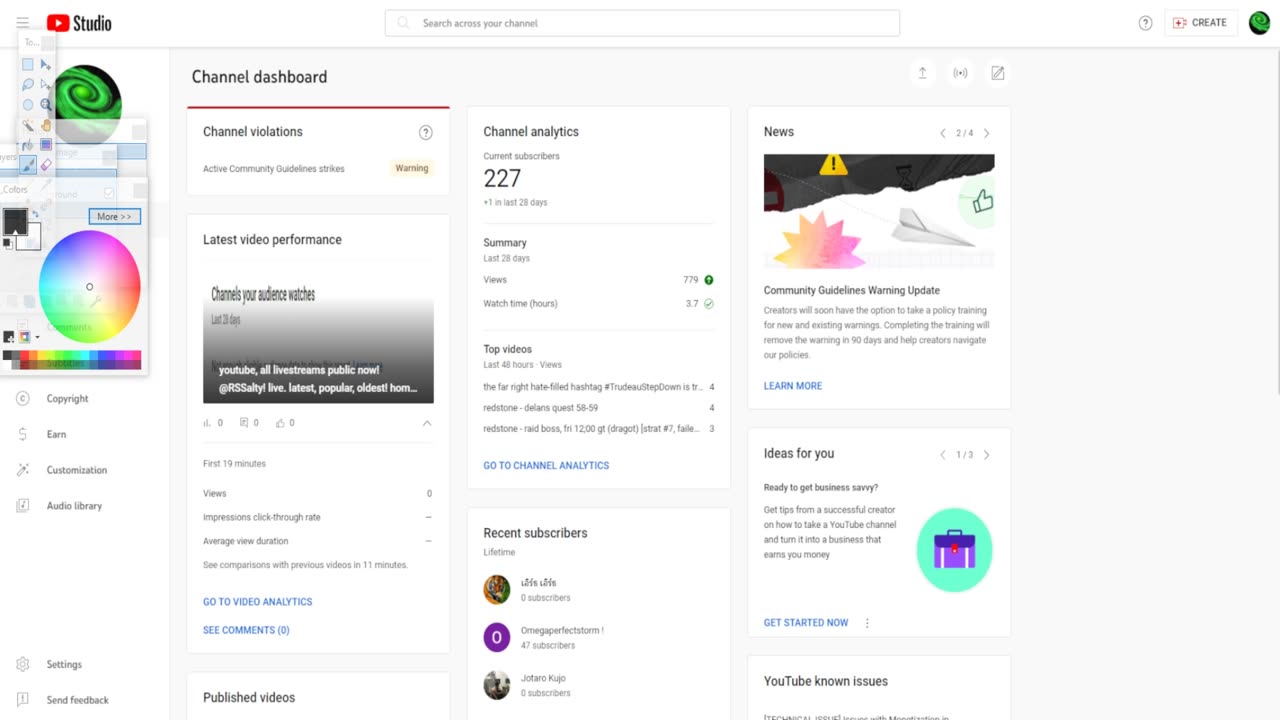
Task: Select the Paint Bucket tool
Action: tap(28, 145)
